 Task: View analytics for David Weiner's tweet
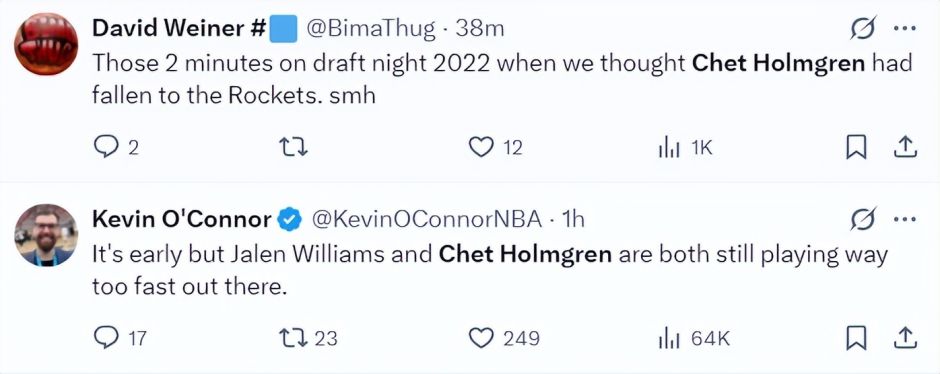pyautogui.click(x=685, y=148)
